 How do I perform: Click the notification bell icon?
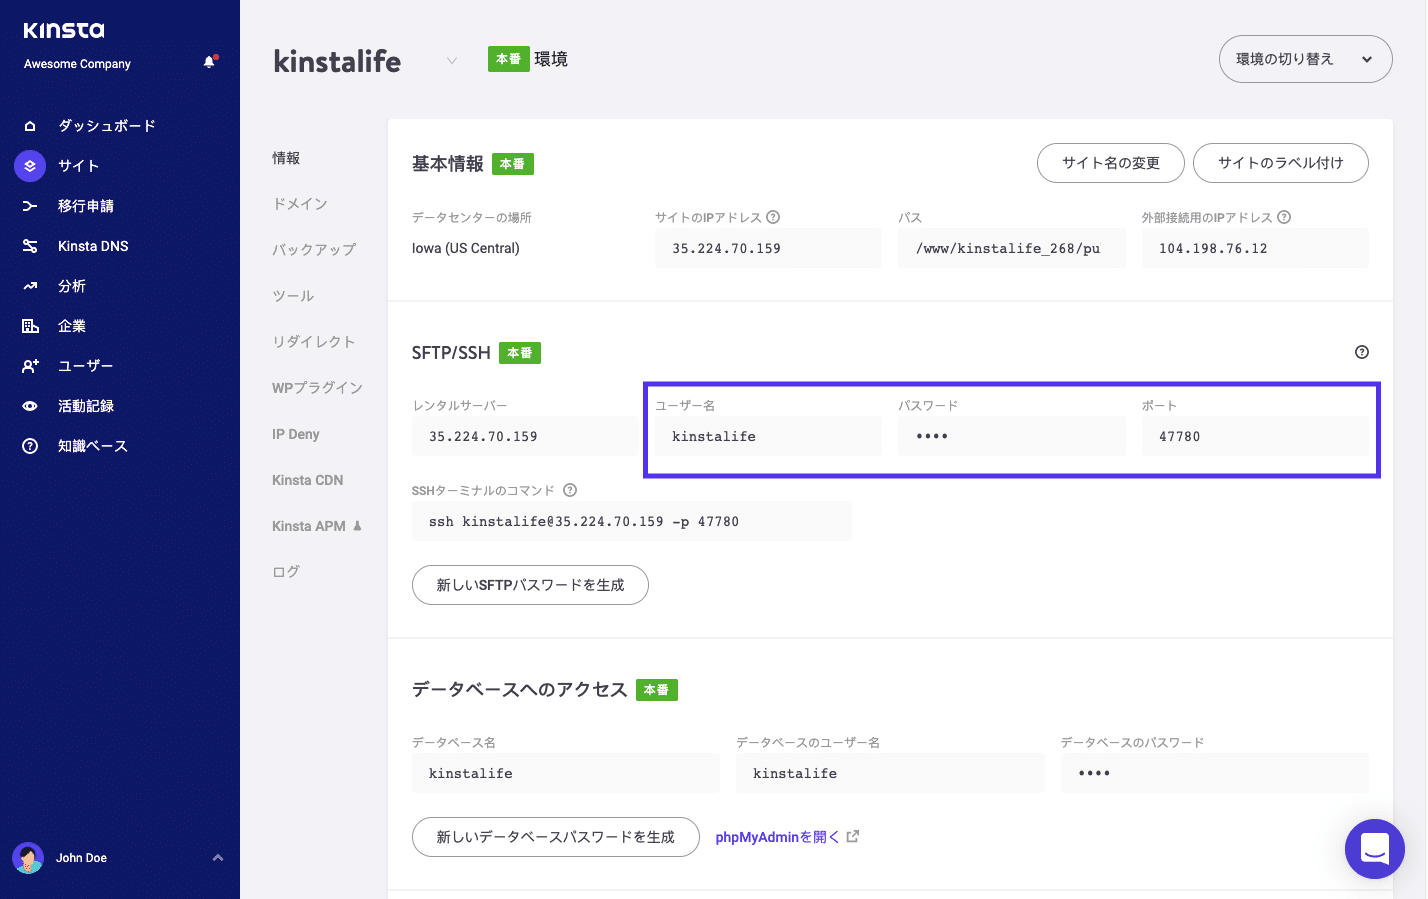pos(209,60)
